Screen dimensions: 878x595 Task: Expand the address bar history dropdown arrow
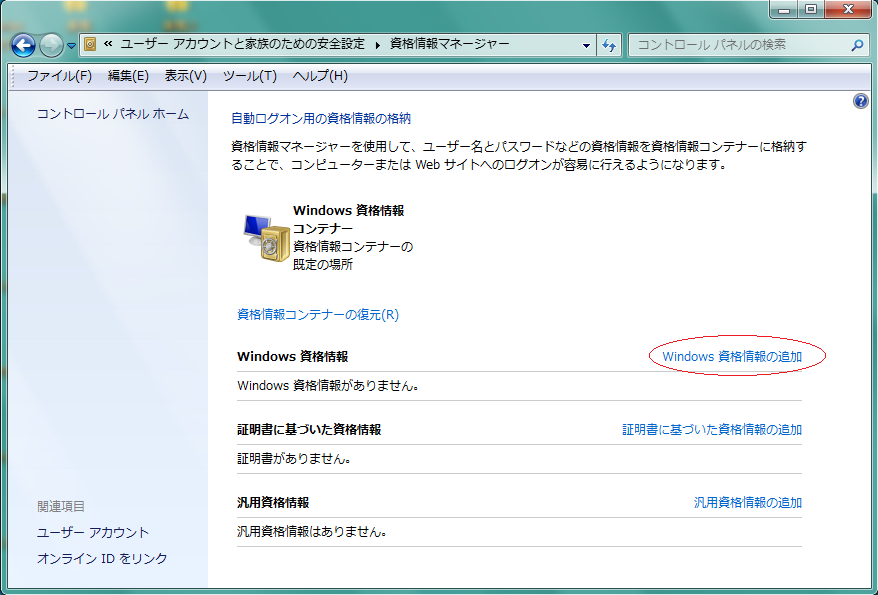(x=586, y=45)
